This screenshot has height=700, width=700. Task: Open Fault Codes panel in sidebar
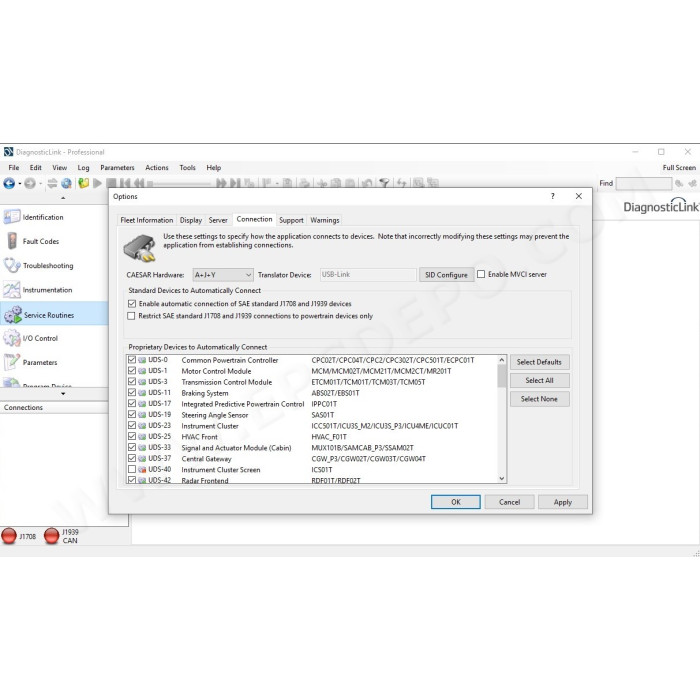click(x=54, y=241)
